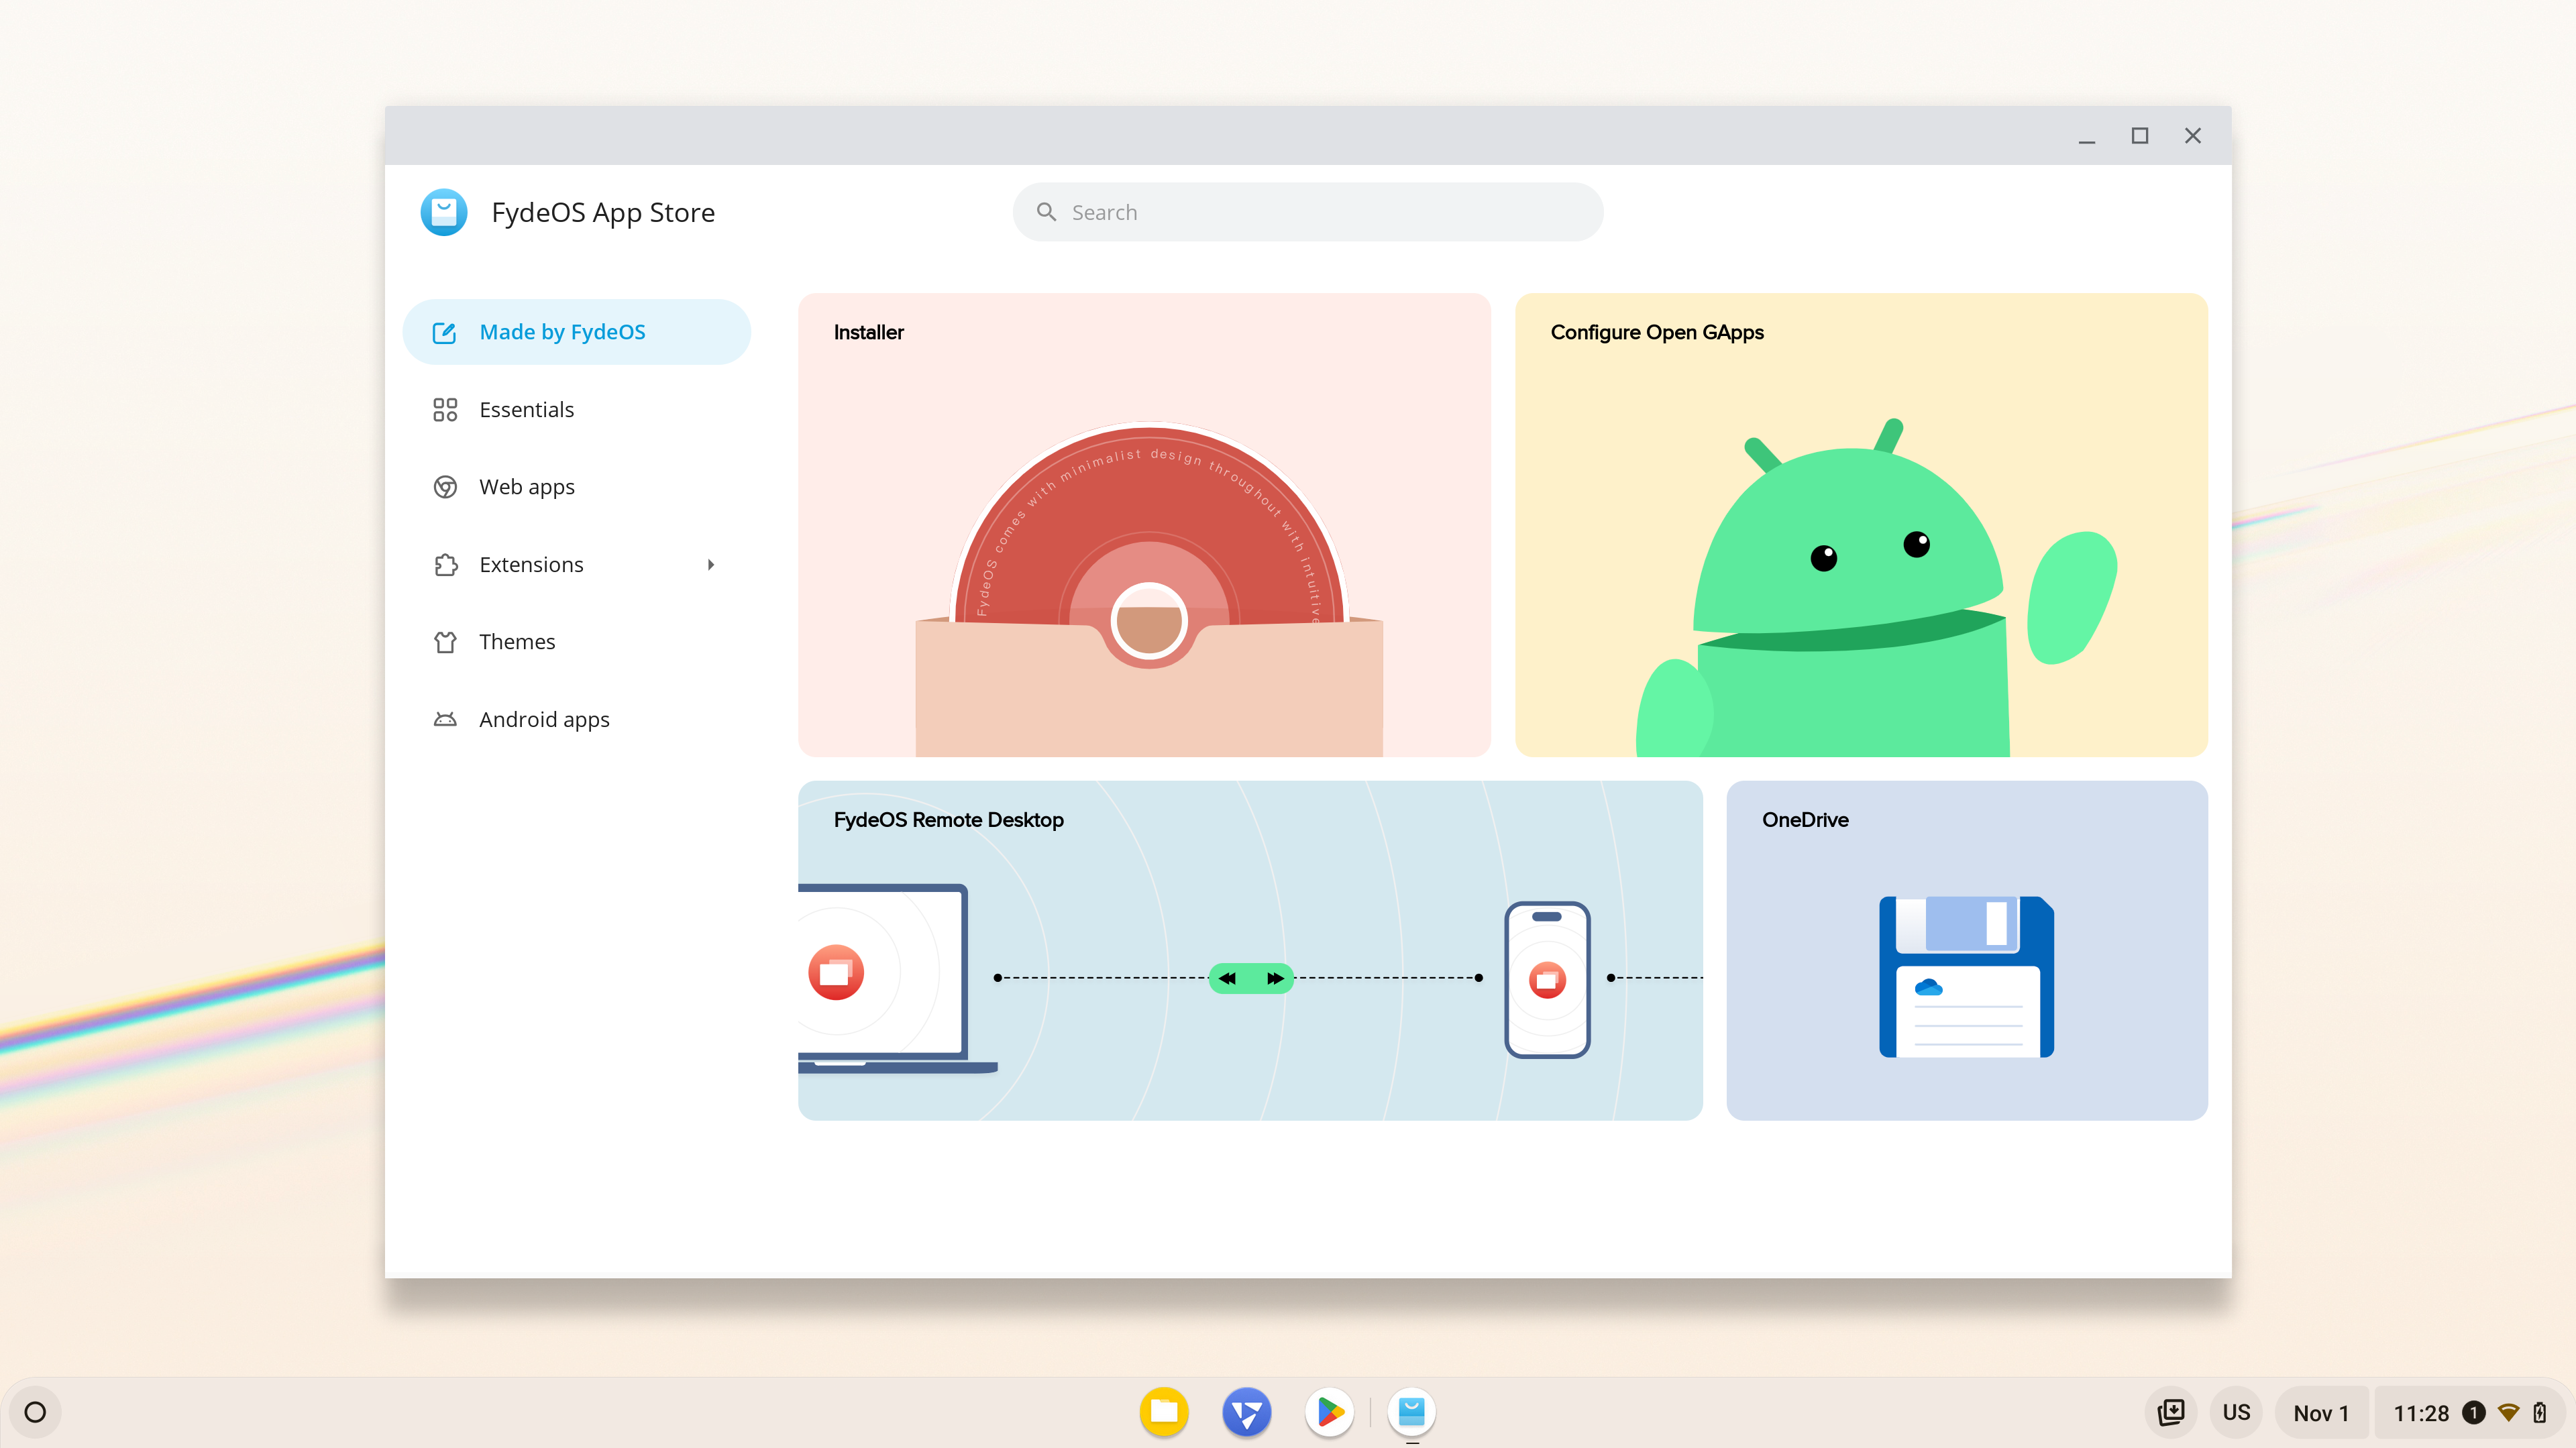Select the Made by FydeOS category
2576x1448 pixels.
point(577,332)
